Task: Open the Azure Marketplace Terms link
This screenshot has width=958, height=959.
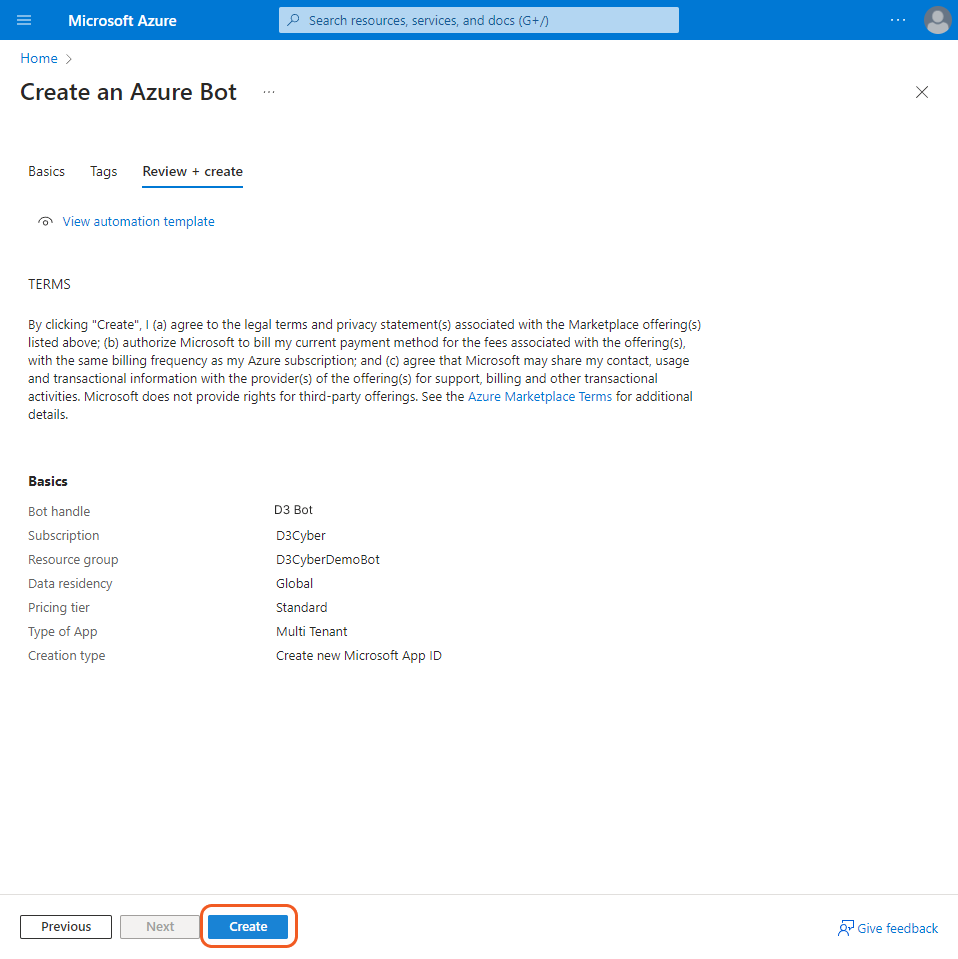Action: 540,396
